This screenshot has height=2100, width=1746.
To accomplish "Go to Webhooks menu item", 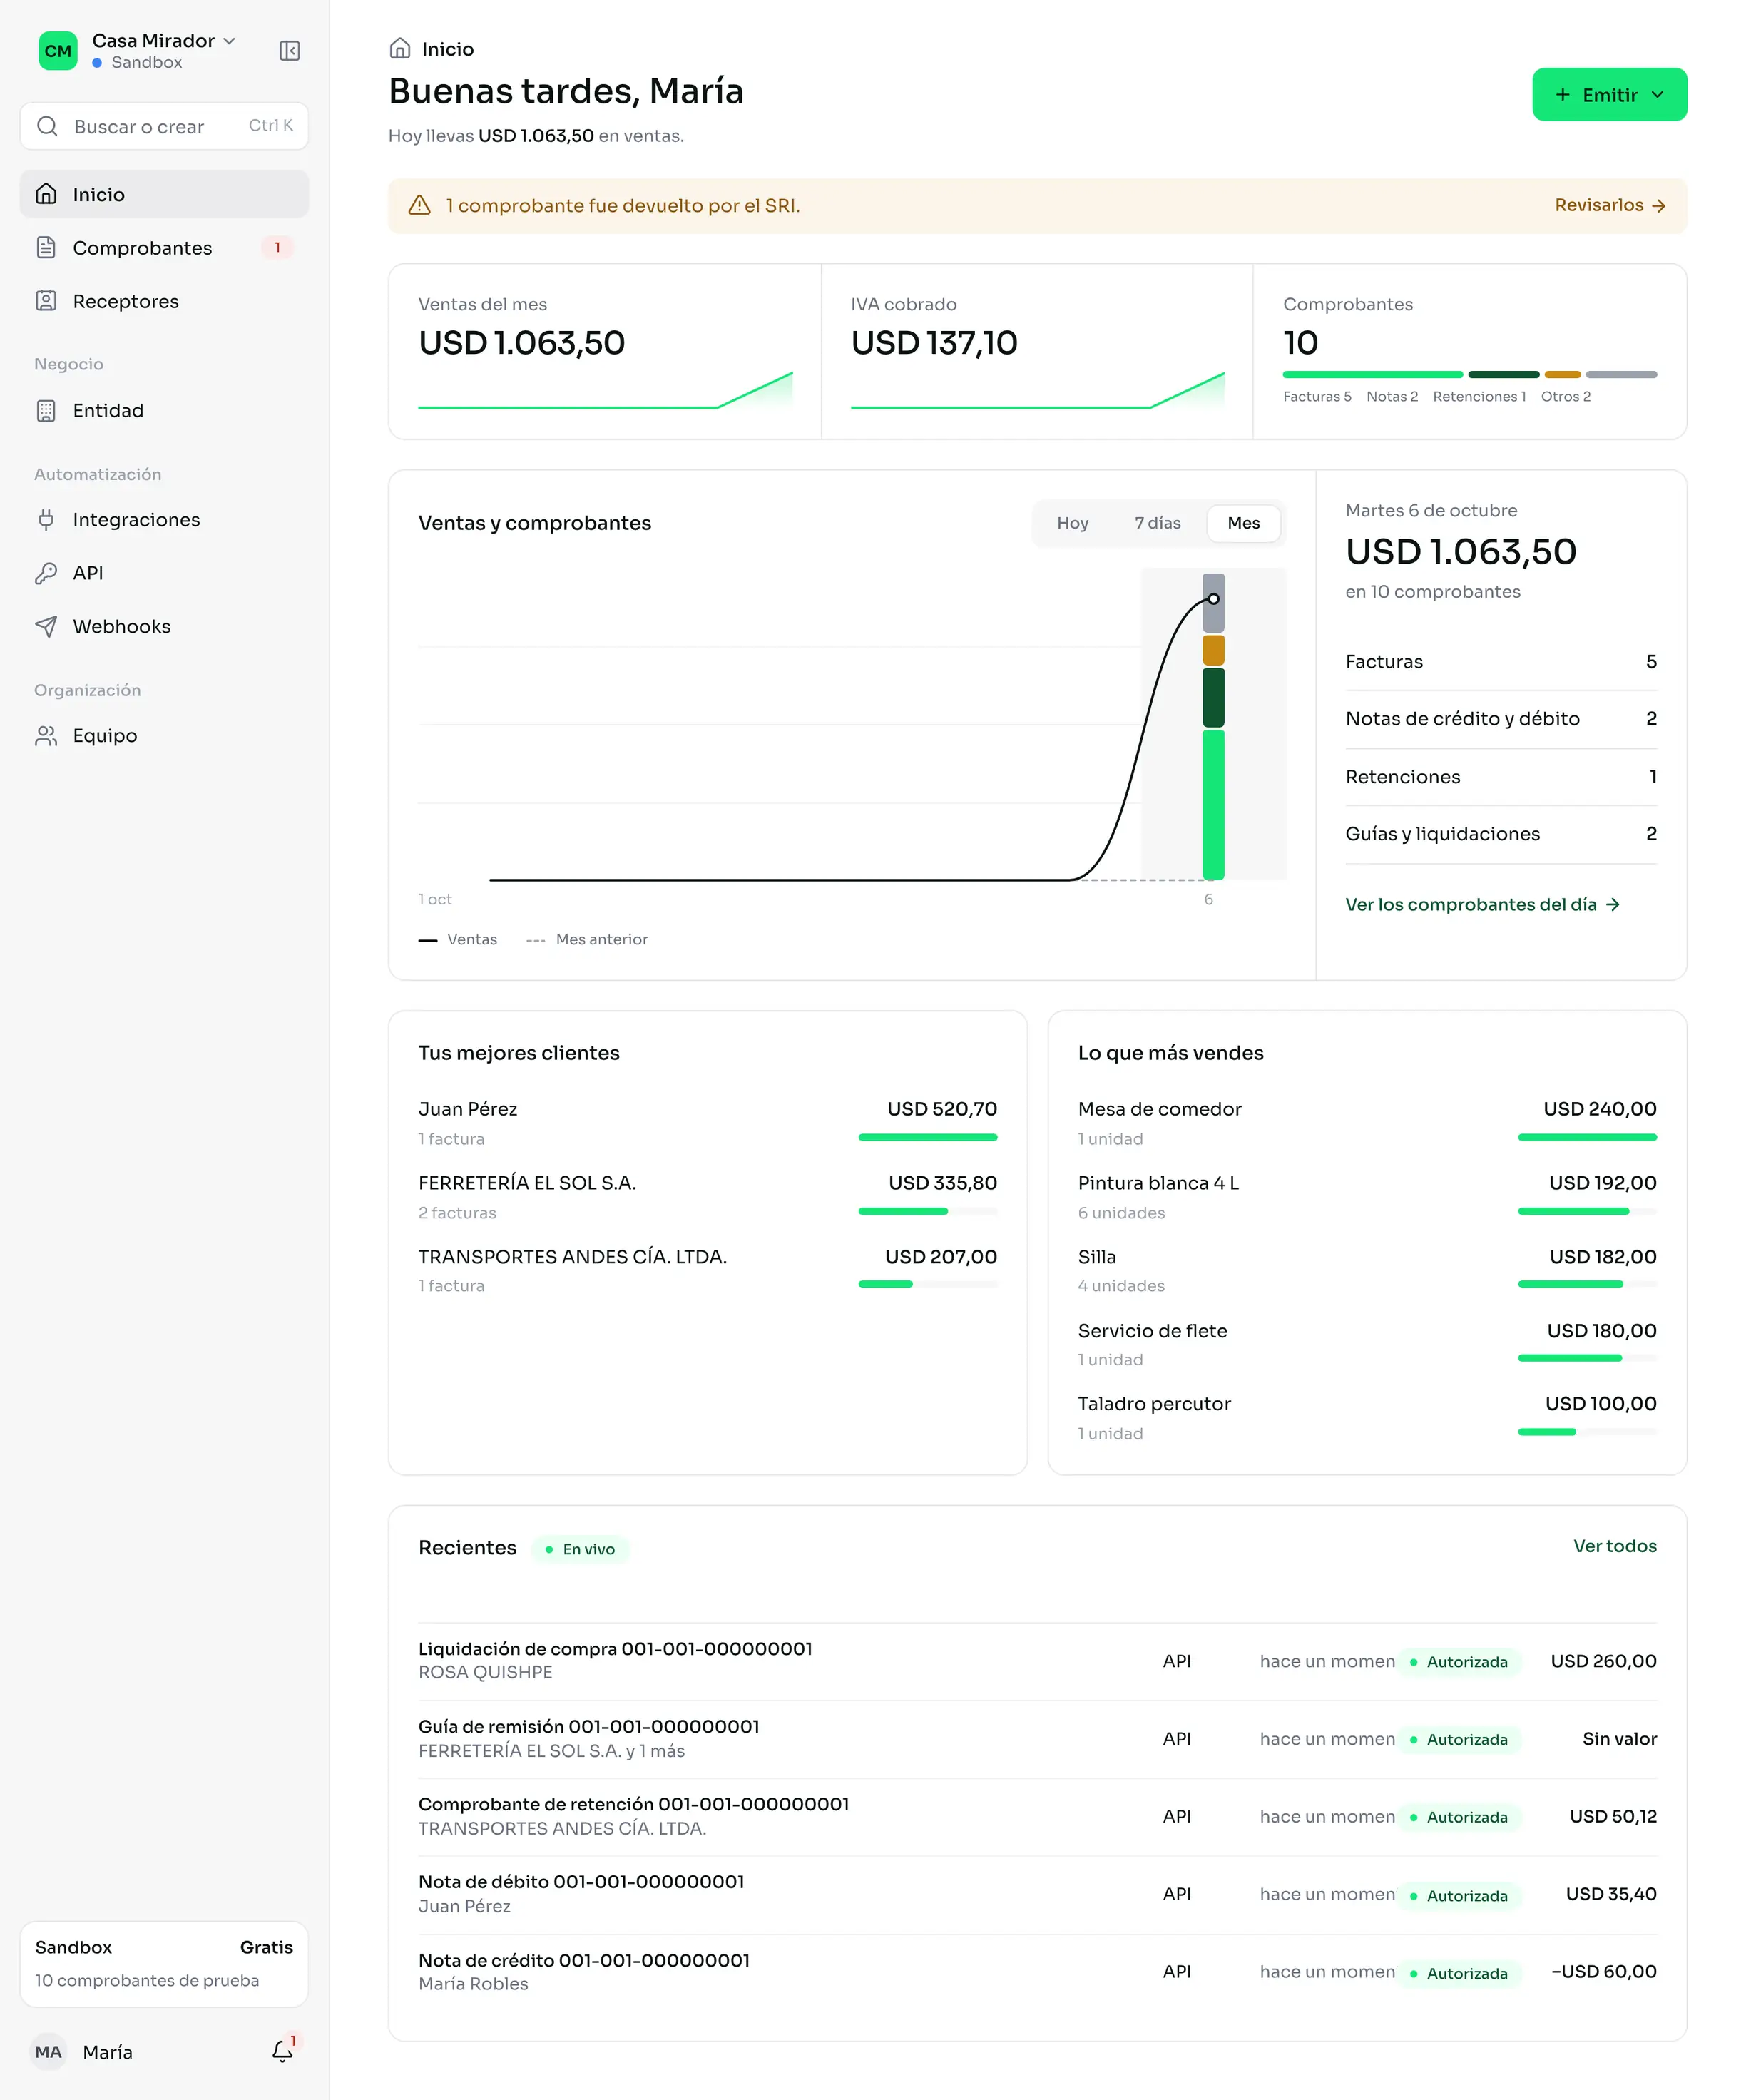I will coord(164,626).
